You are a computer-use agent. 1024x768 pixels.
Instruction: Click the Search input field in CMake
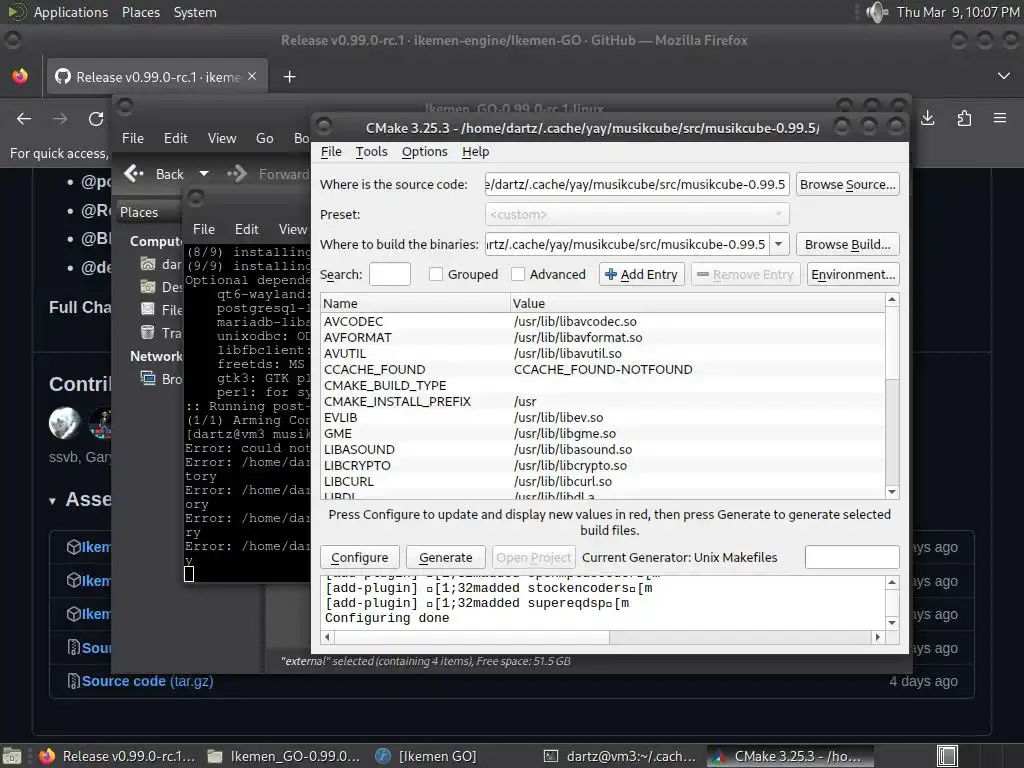click(390, 274)
